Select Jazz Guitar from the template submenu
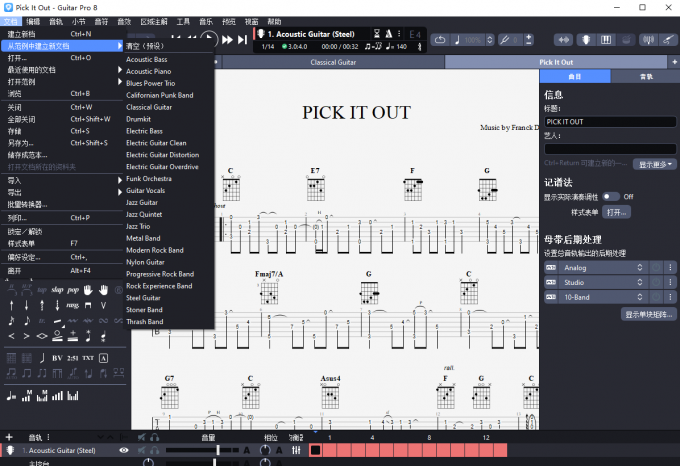Viewport: 680px width, 466px height. tap(142, 202)
